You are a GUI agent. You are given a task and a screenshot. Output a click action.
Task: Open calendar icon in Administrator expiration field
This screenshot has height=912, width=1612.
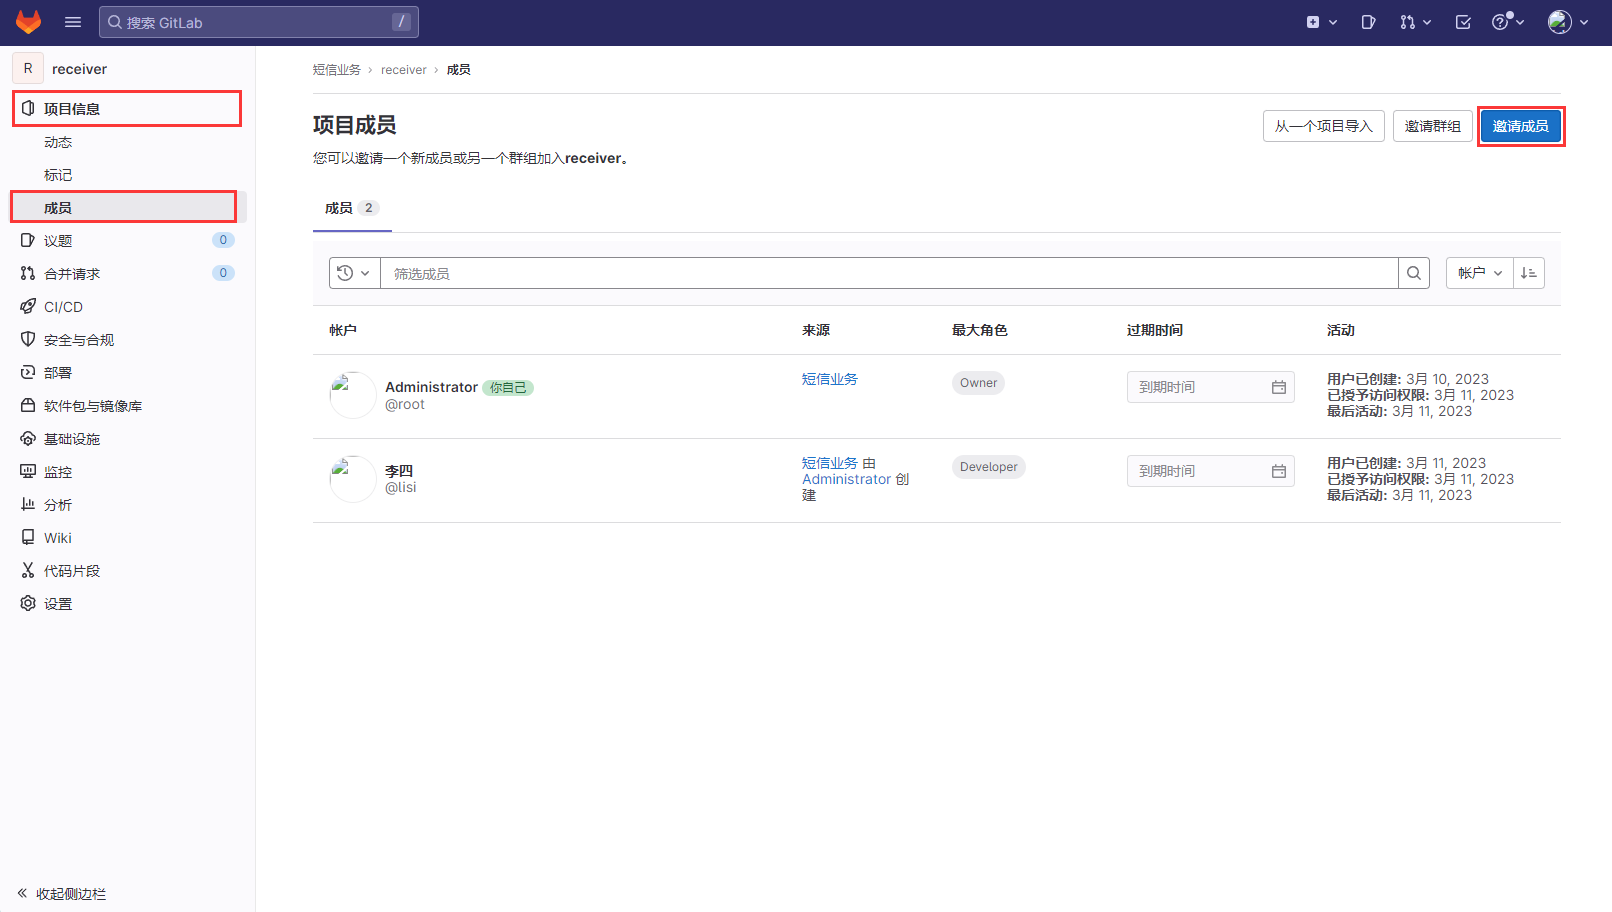click(1278, 387)
